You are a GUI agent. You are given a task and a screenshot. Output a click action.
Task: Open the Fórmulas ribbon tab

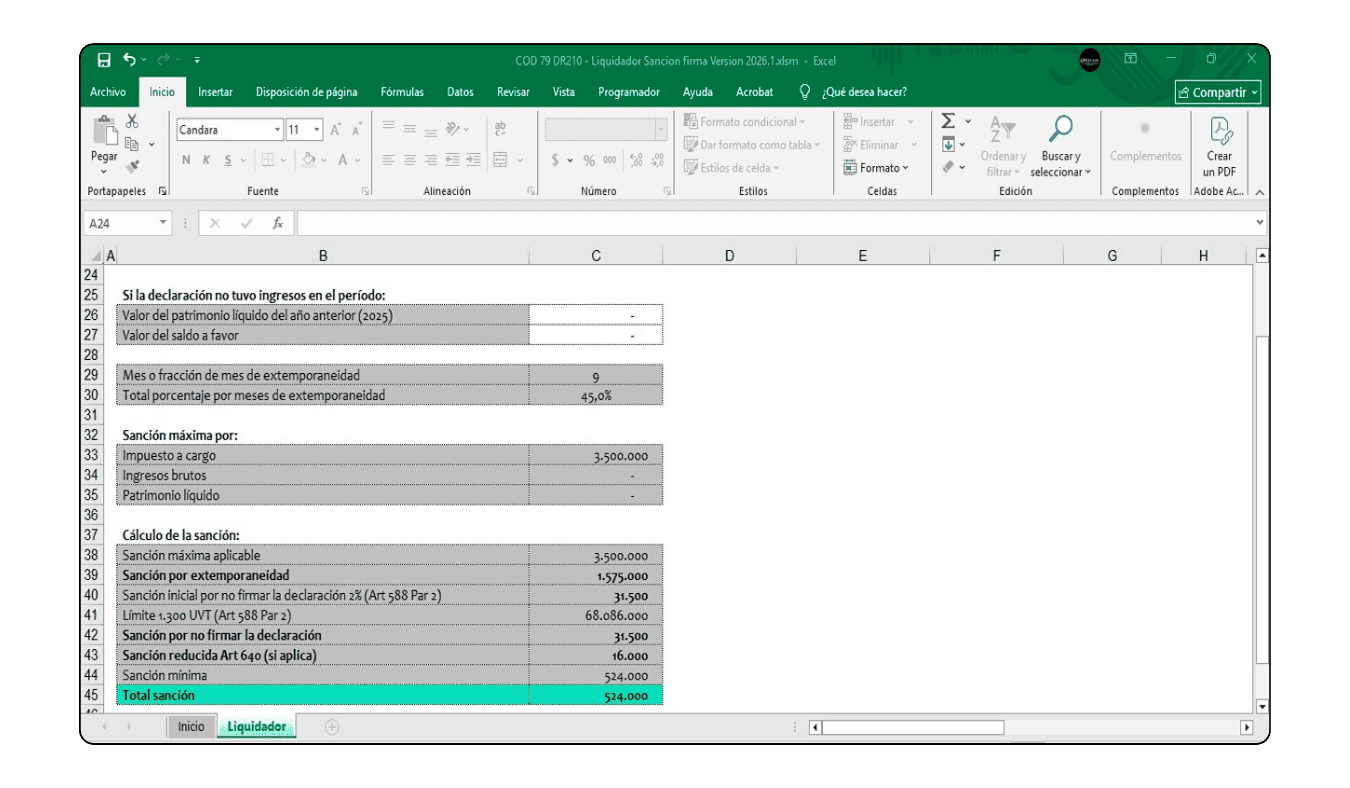tap(402, 92)
